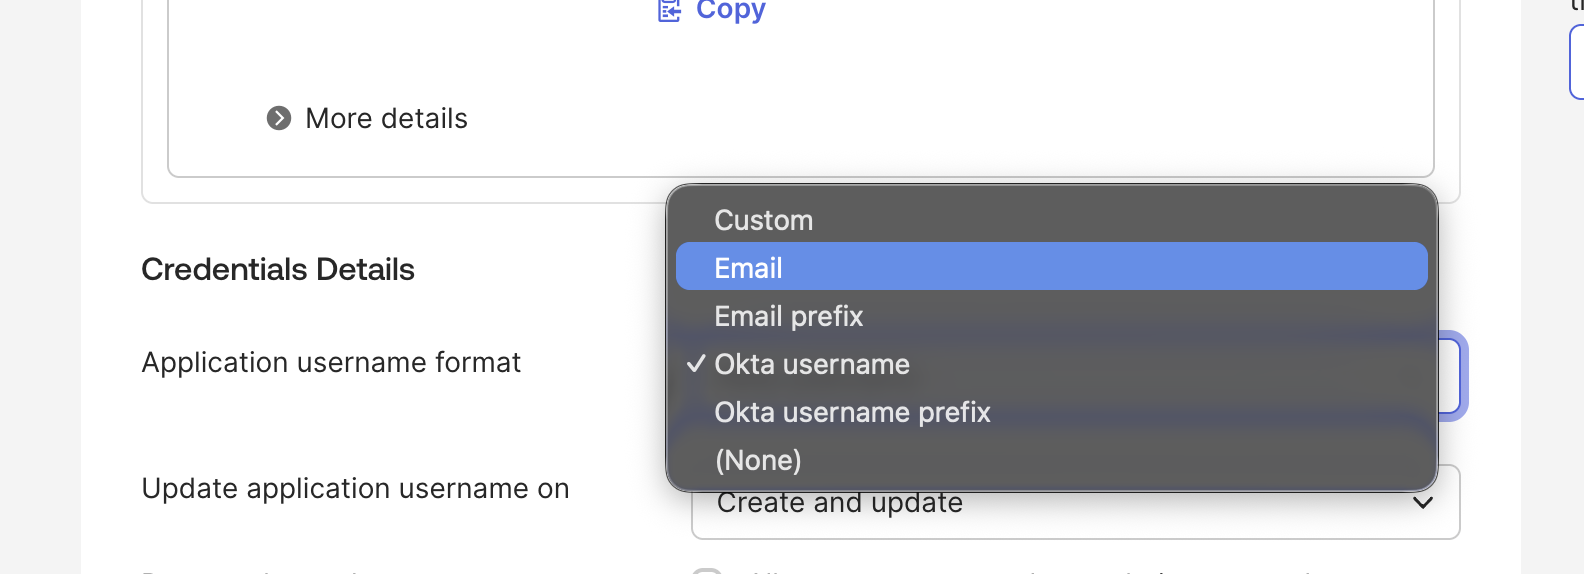The height and width of the screenshot is (574, 1584).
Task: Open Update application username on dropdown
Action: 1076,502
